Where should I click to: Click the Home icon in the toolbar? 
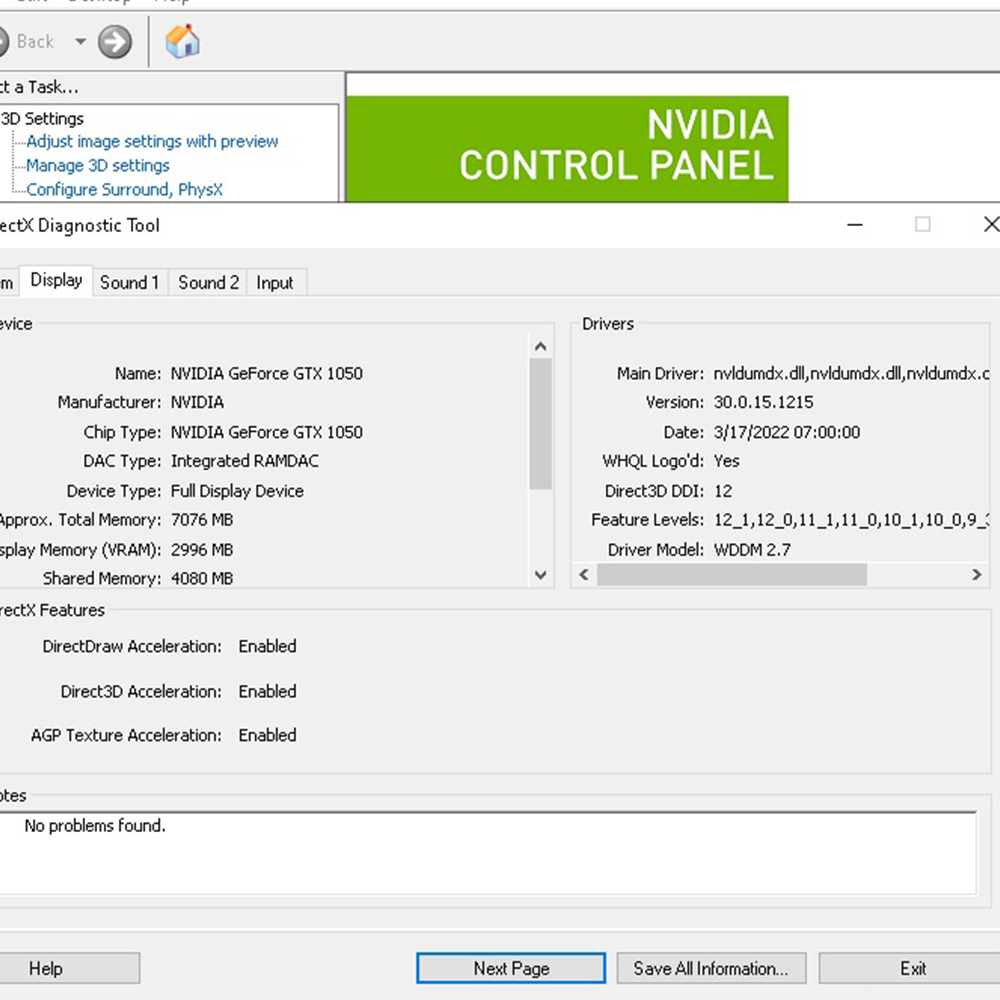coord(182,41)
